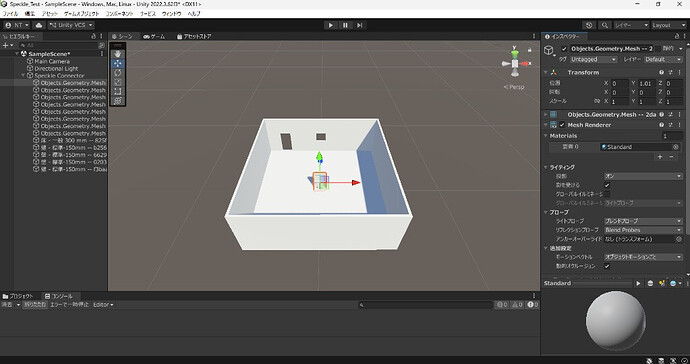
Task: Select the Rect tool in scene toolbar
Action: click(117, 91)
